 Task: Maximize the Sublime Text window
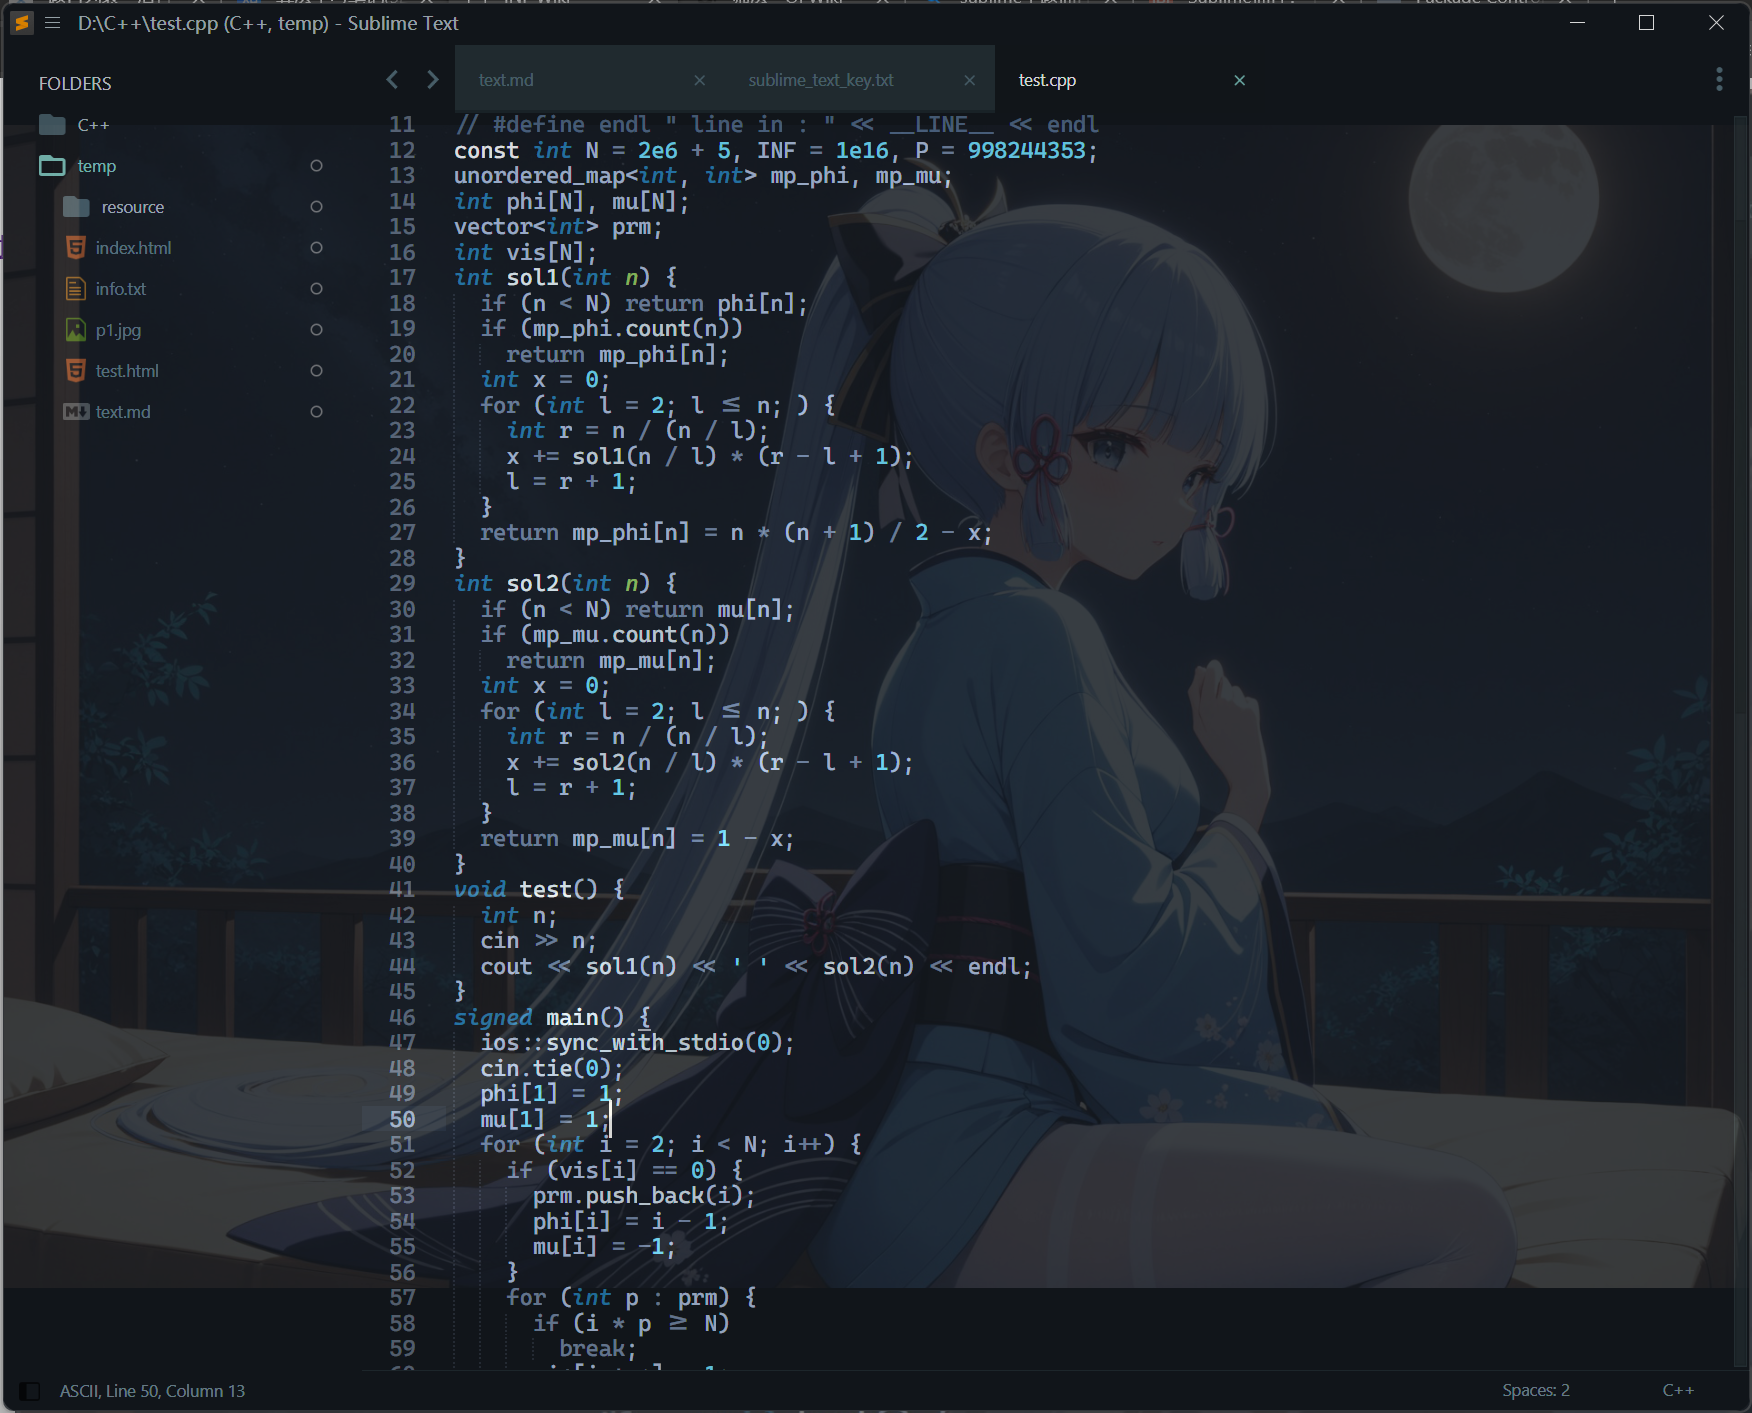click(1647, 22)
